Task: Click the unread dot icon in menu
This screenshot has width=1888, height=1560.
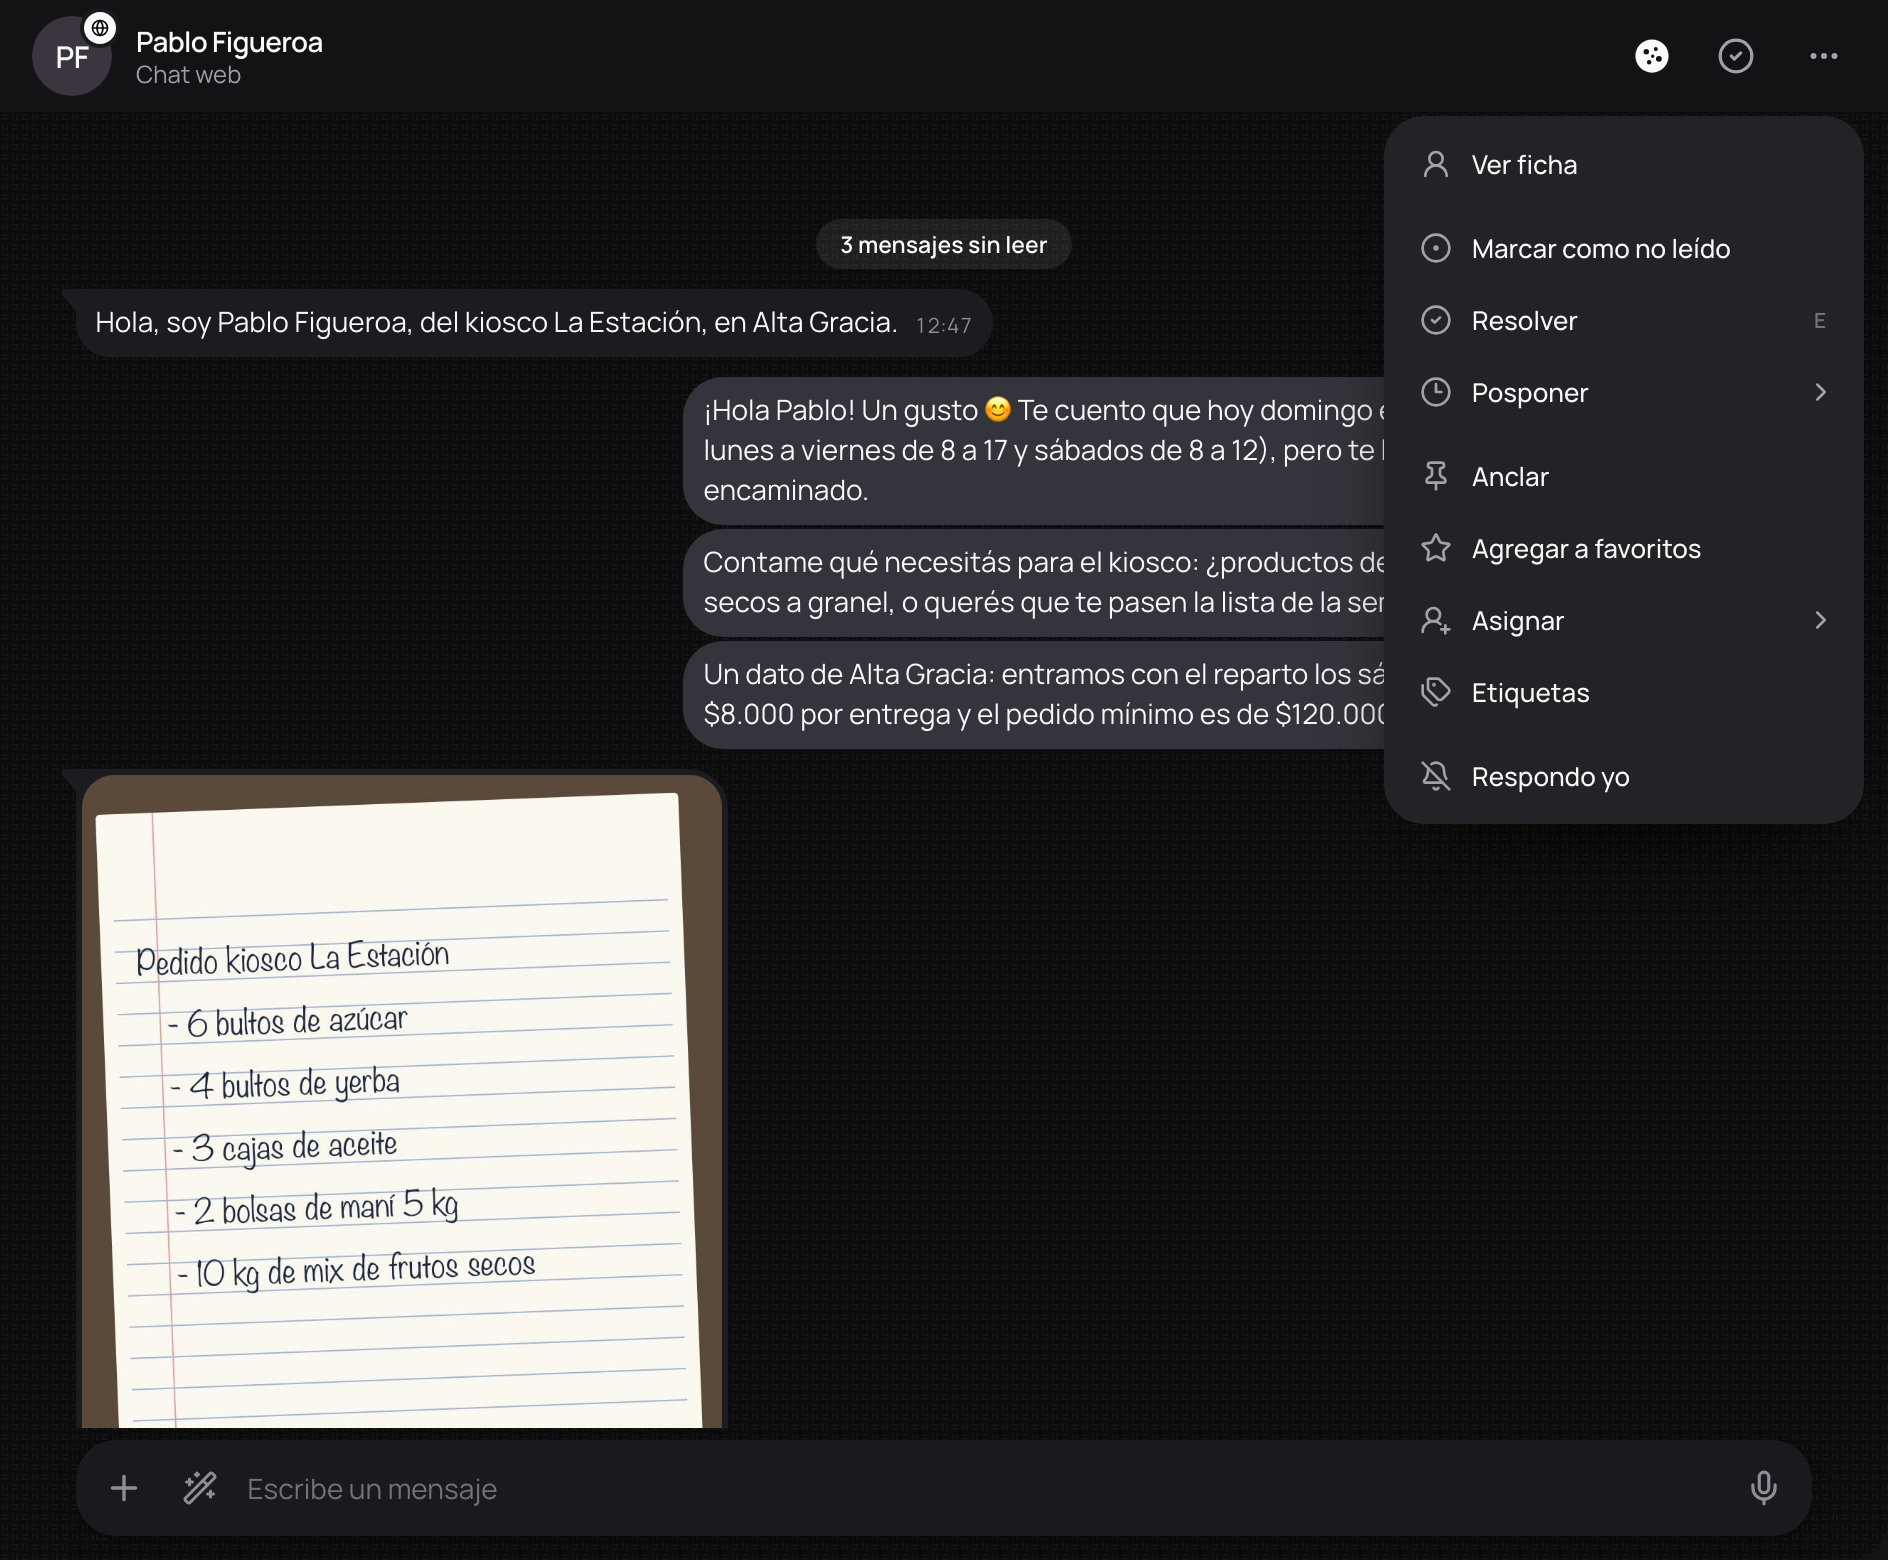Action: tap(1436, 248)
